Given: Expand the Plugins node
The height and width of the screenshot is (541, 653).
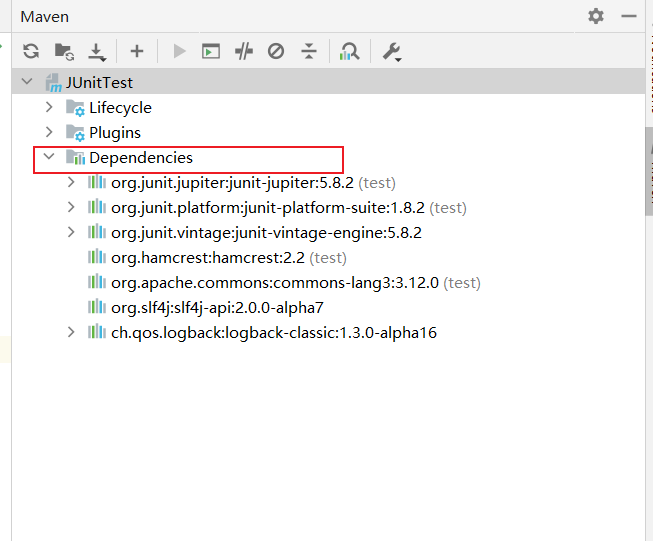Looking at the screenshot, I should 49,132.
